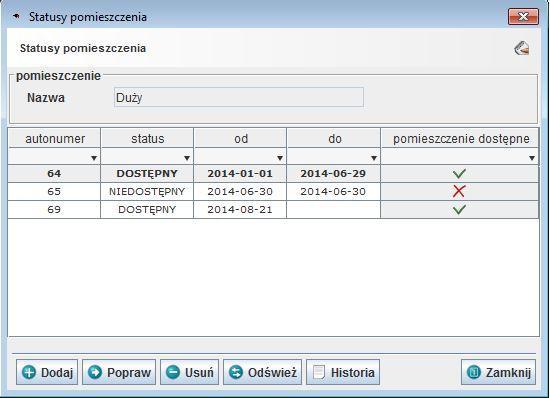Close the Statusy pomieszczenia window
550x398 pixels.
[x=523, y=16]
